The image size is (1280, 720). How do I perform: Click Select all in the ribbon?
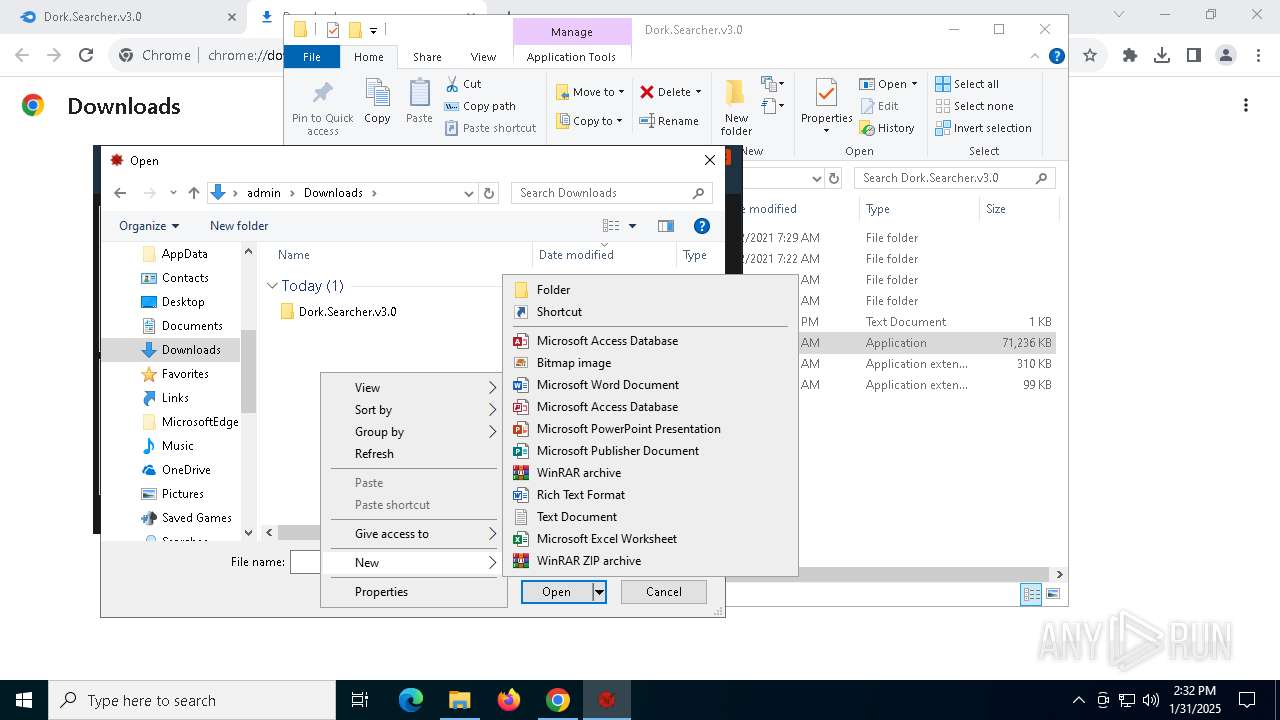point(967,84)
